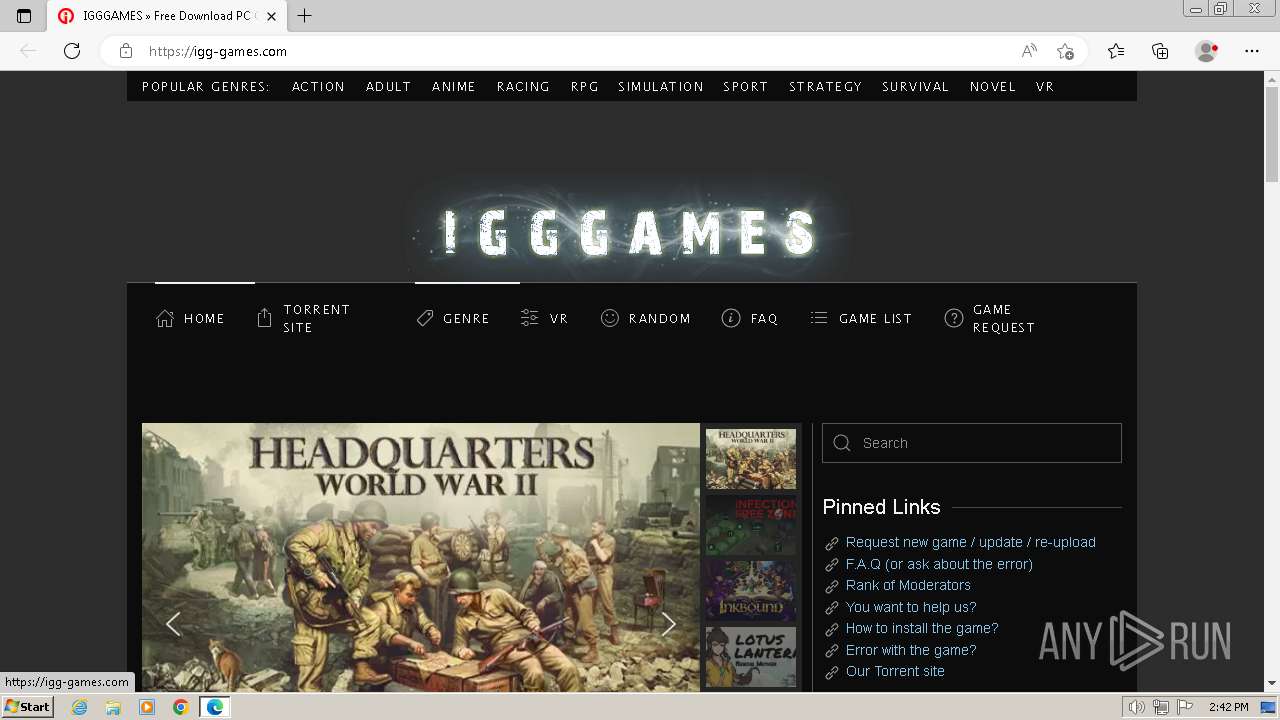Select the SIMULATION genre
Viewport: 1280px width, 720px height.
pyautogui.click(x=661, y=87)
